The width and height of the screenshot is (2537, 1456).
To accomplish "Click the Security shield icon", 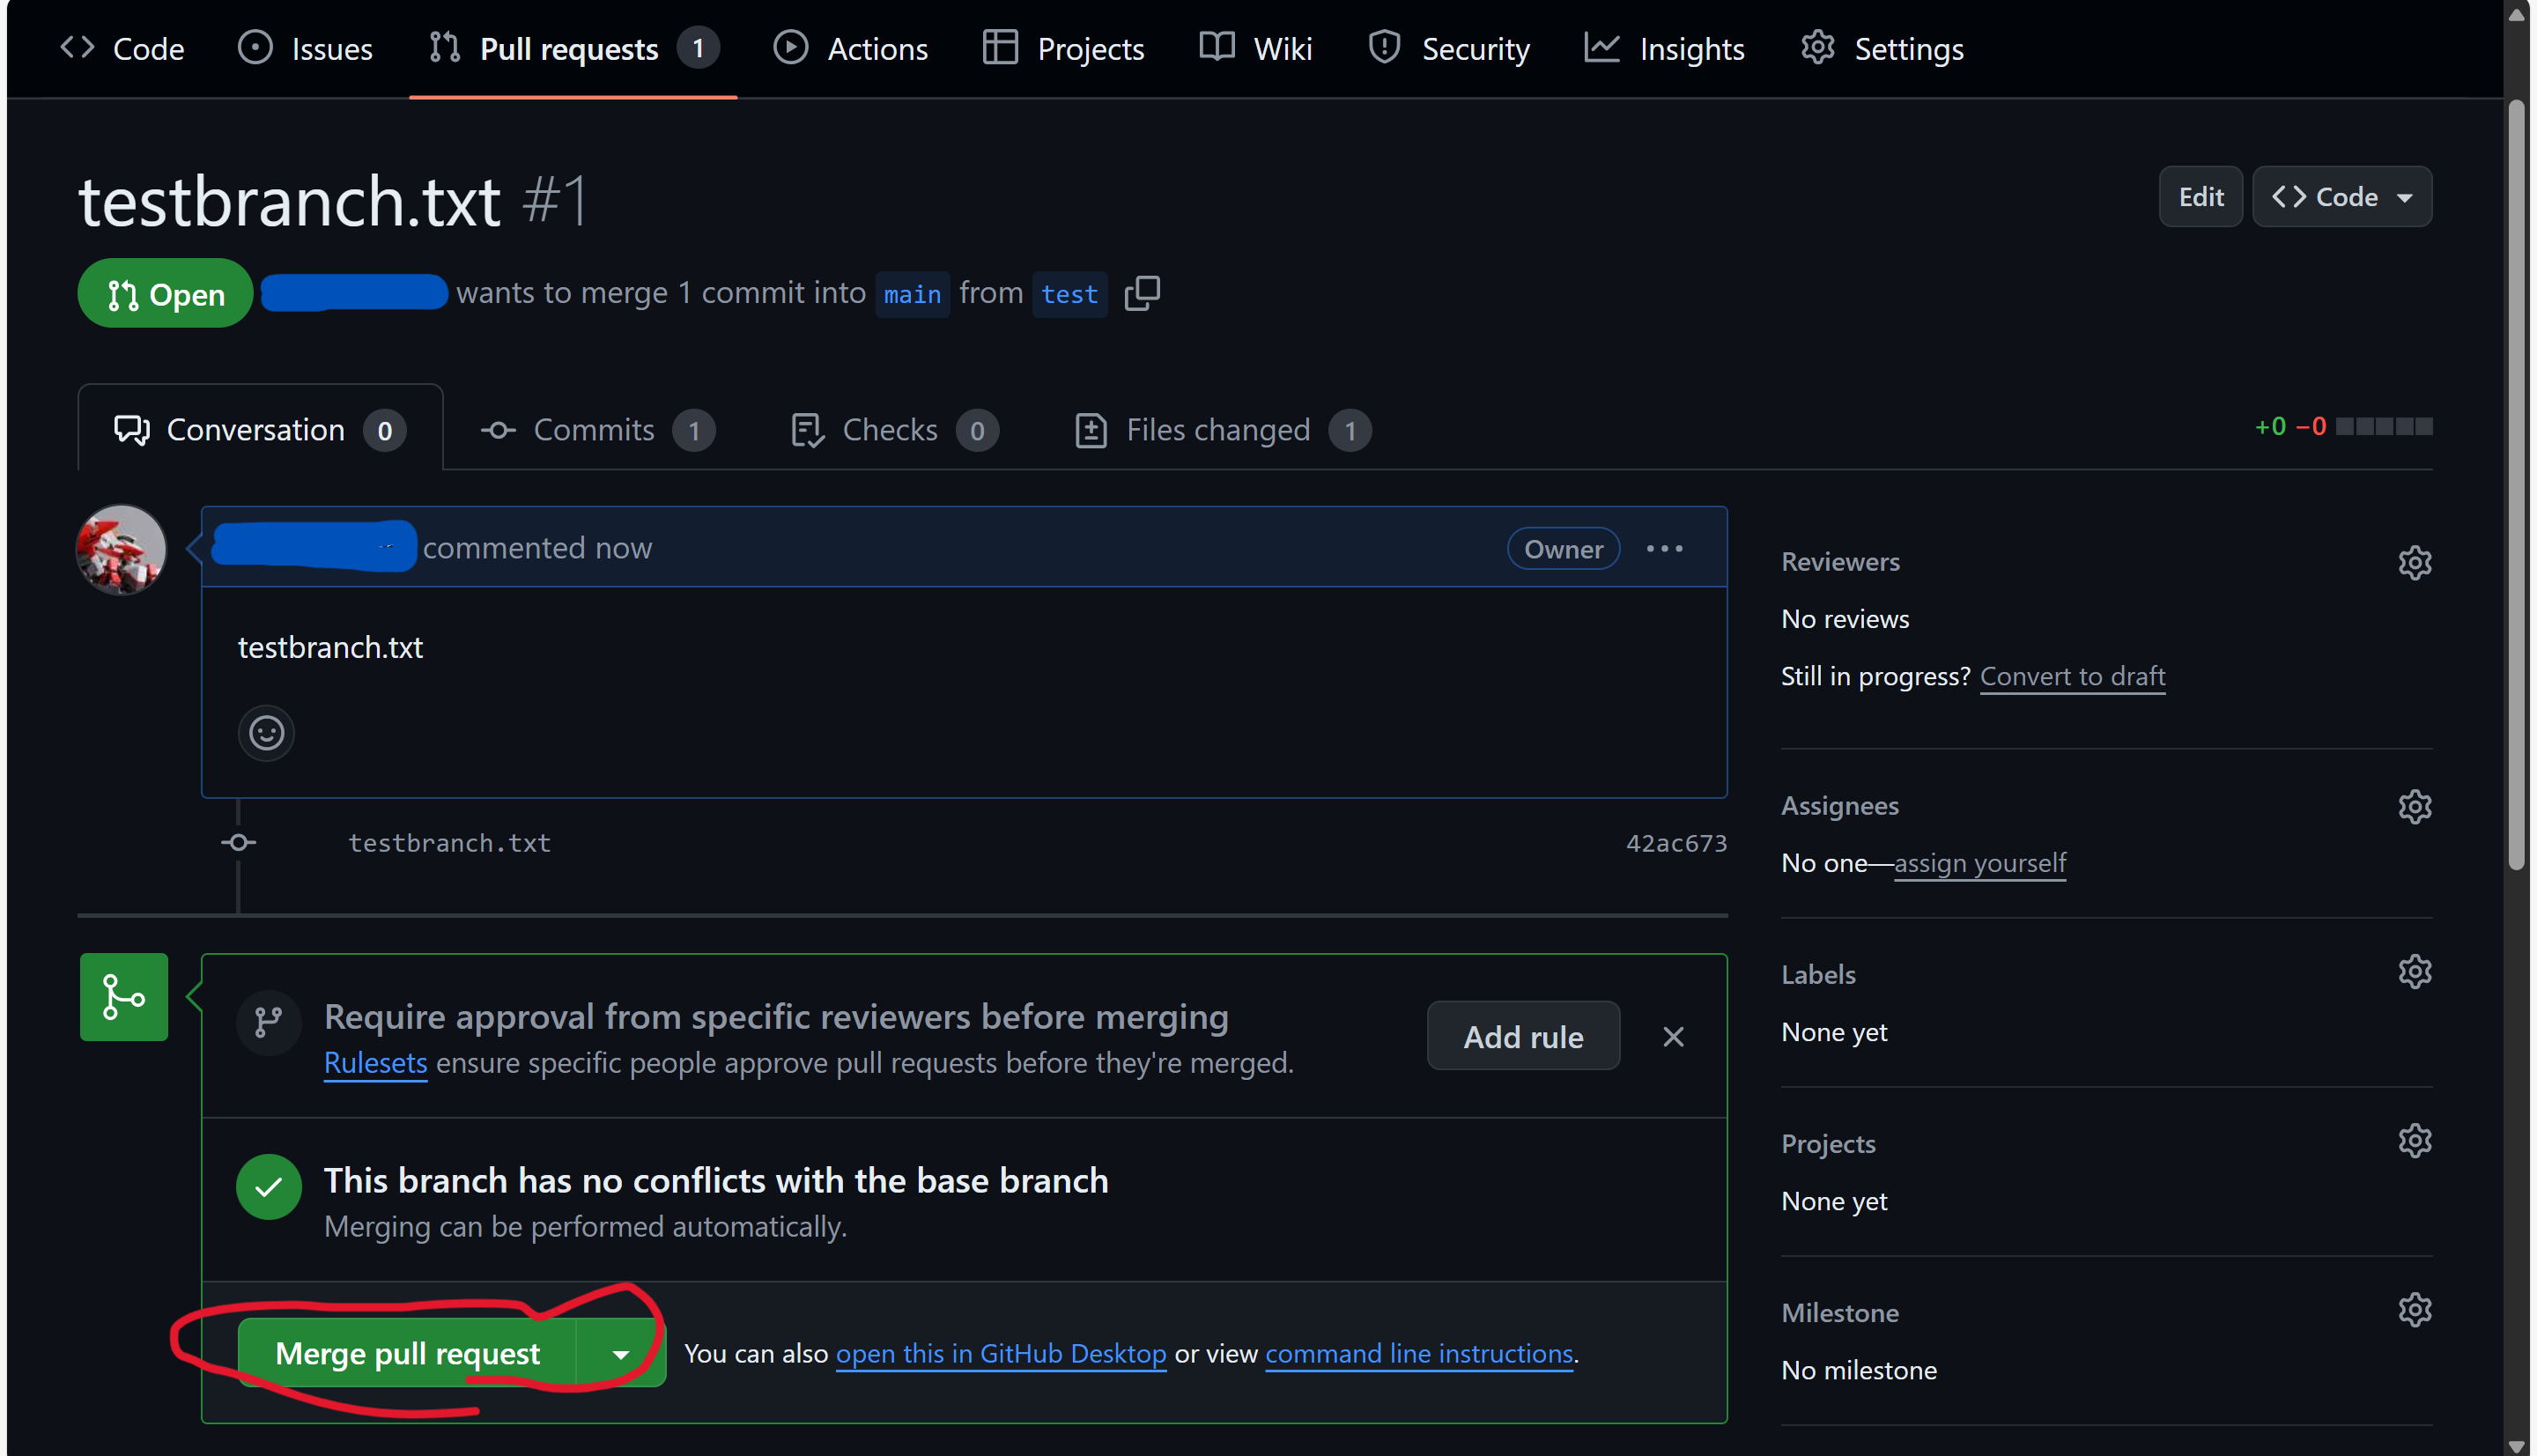I will [1383, 47].
